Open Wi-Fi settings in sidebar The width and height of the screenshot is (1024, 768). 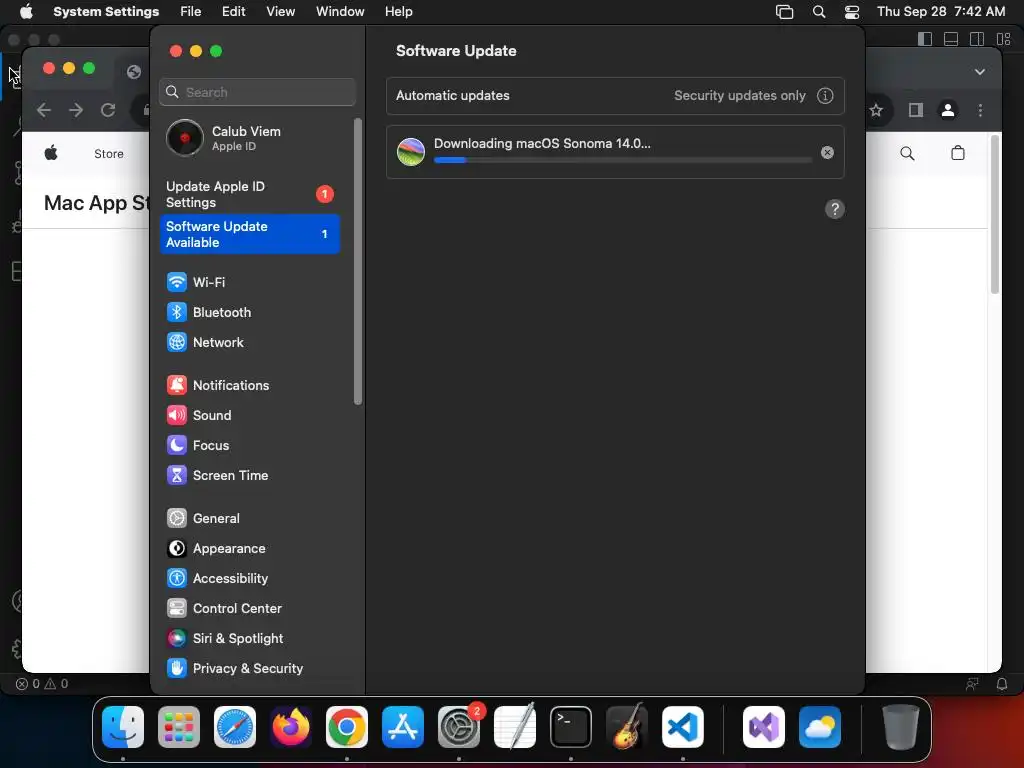tap(249, 282)
